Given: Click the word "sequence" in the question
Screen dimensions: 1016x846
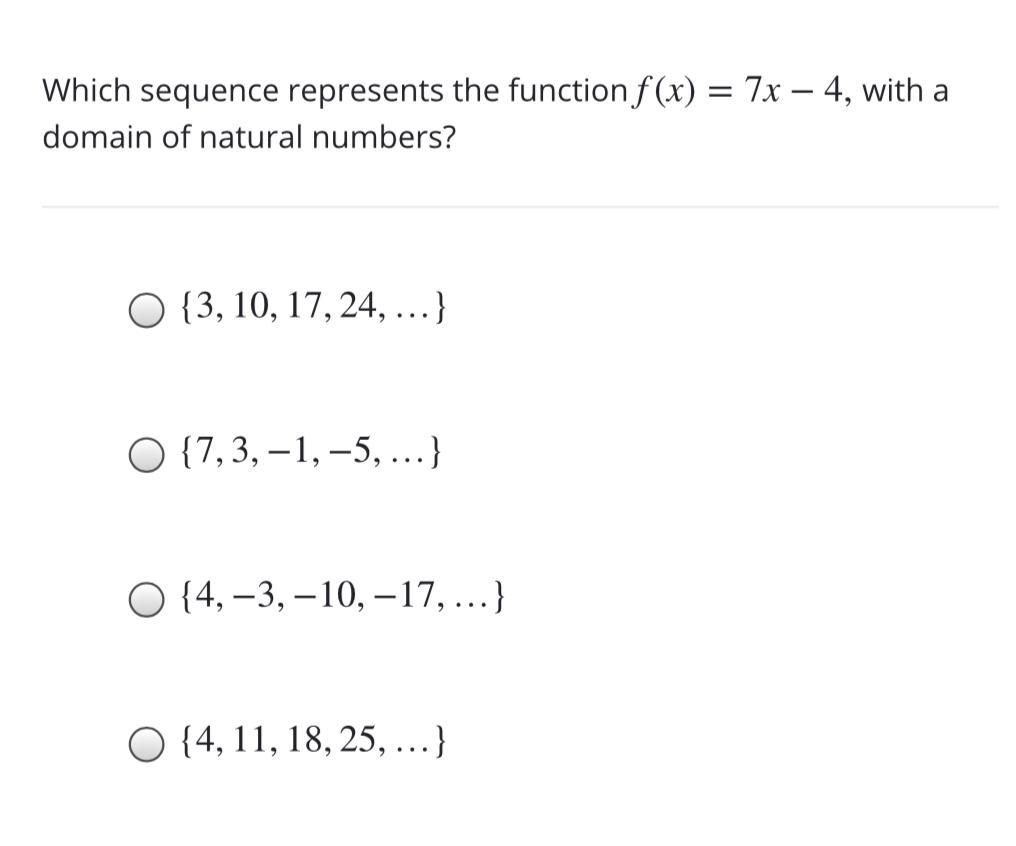Looking at the screenshot, I should click(x=210, y=92).
